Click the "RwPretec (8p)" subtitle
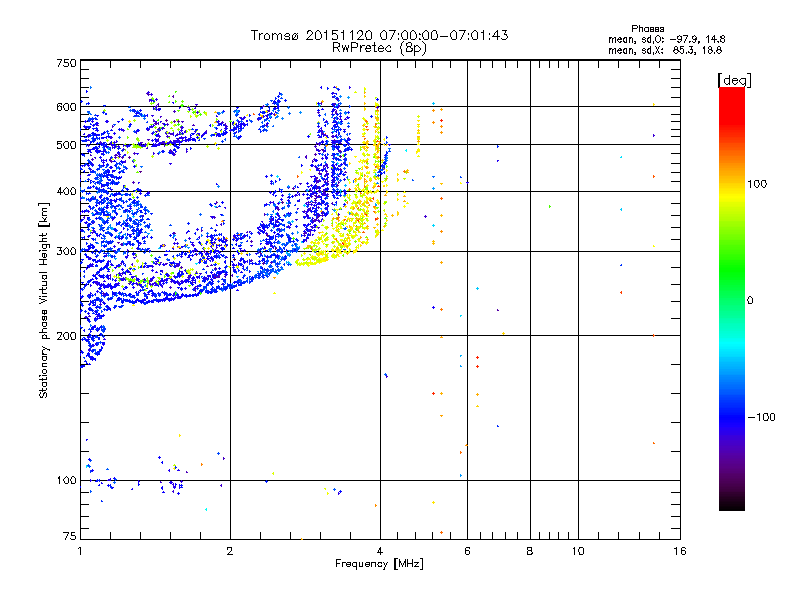800x600 pixels. pos(379,48)
